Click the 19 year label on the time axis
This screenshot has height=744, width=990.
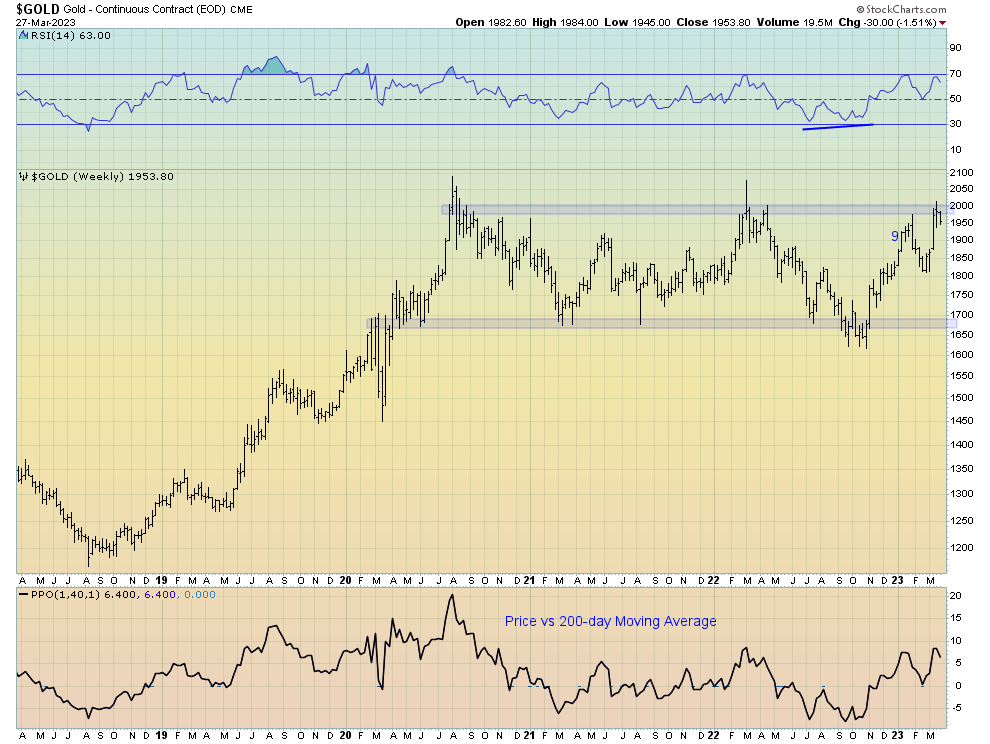(162, 581)
